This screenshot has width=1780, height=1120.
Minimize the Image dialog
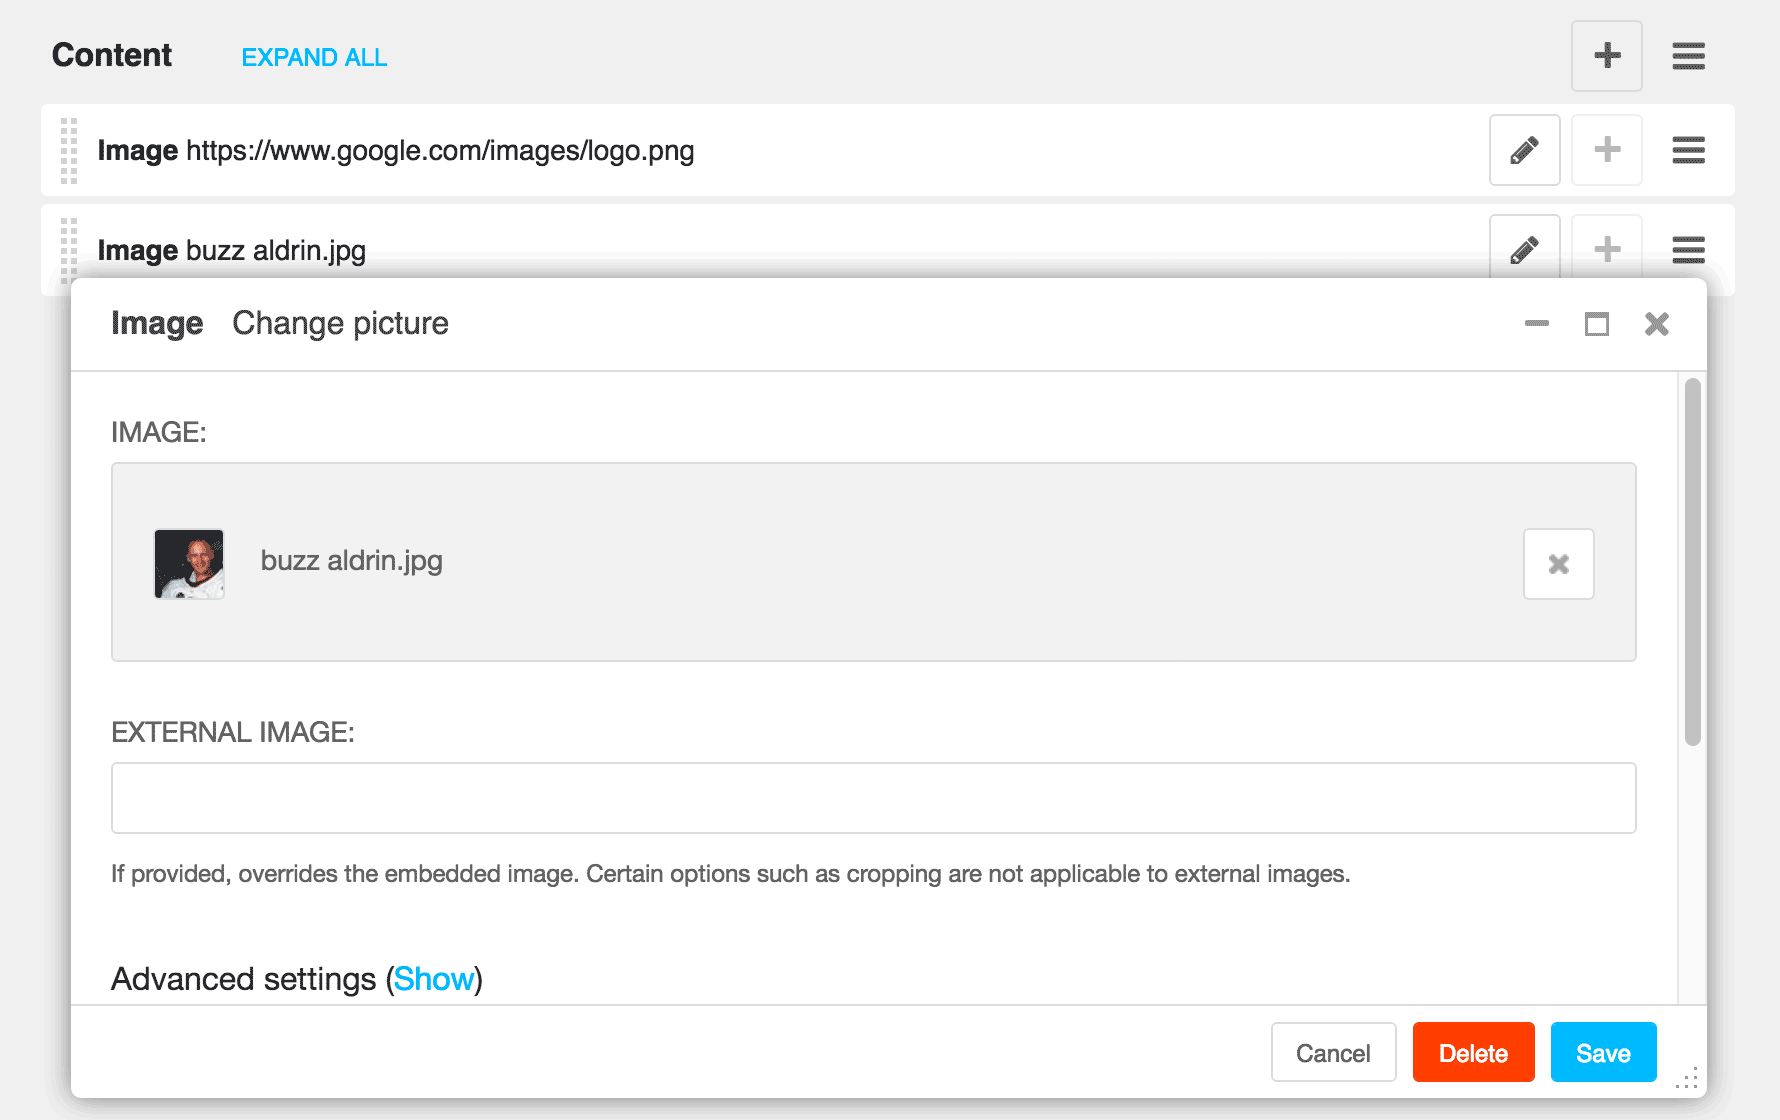(x=1536, y=323)
